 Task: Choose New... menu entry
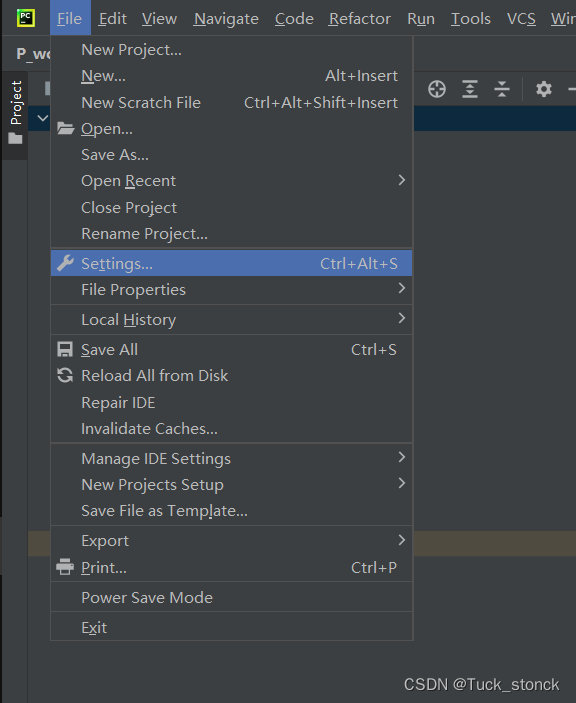(x=231, y=76)
